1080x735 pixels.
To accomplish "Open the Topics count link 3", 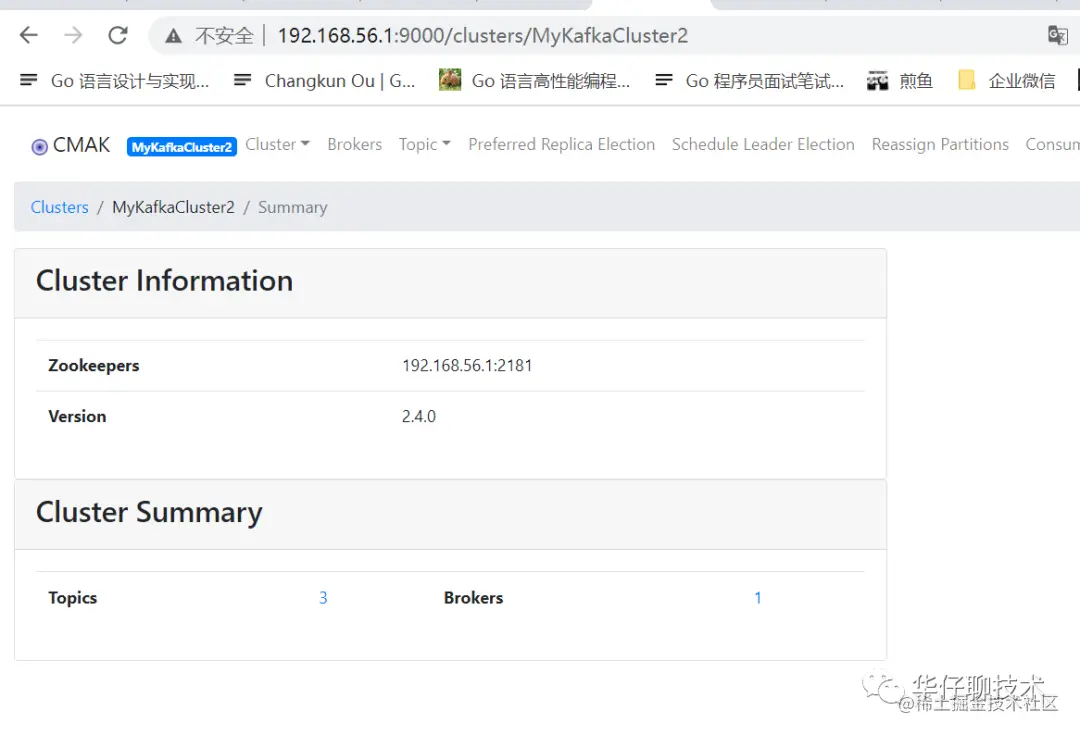I will coord(323,598).
